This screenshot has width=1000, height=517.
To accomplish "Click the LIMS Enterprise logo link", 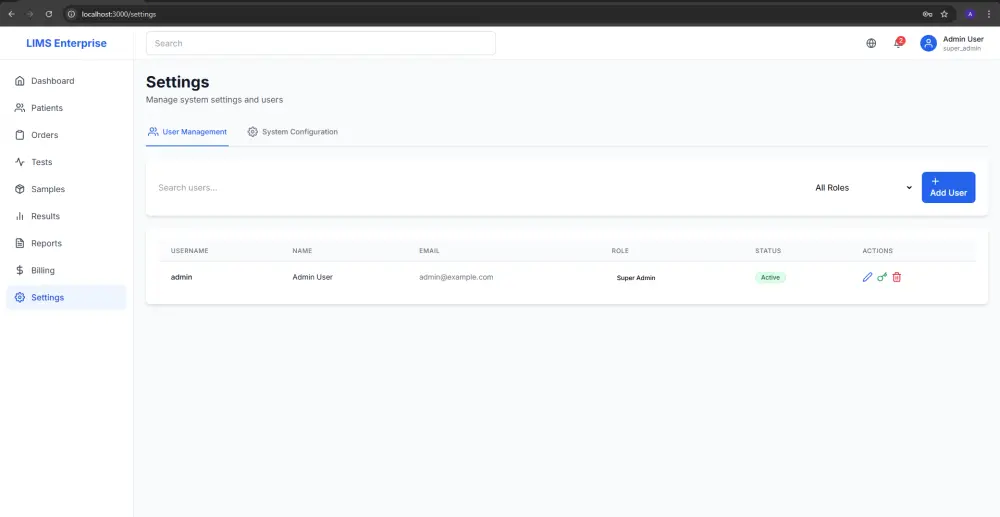I will [x=66, y=43].
